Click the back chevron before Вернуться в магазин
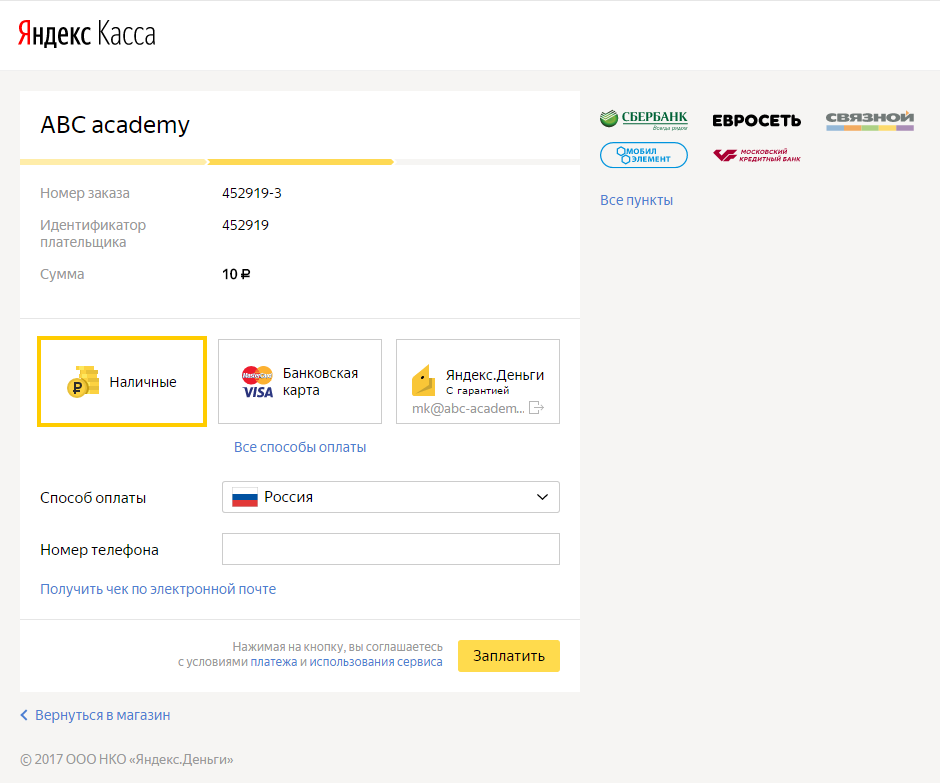 tap(24, 715)
